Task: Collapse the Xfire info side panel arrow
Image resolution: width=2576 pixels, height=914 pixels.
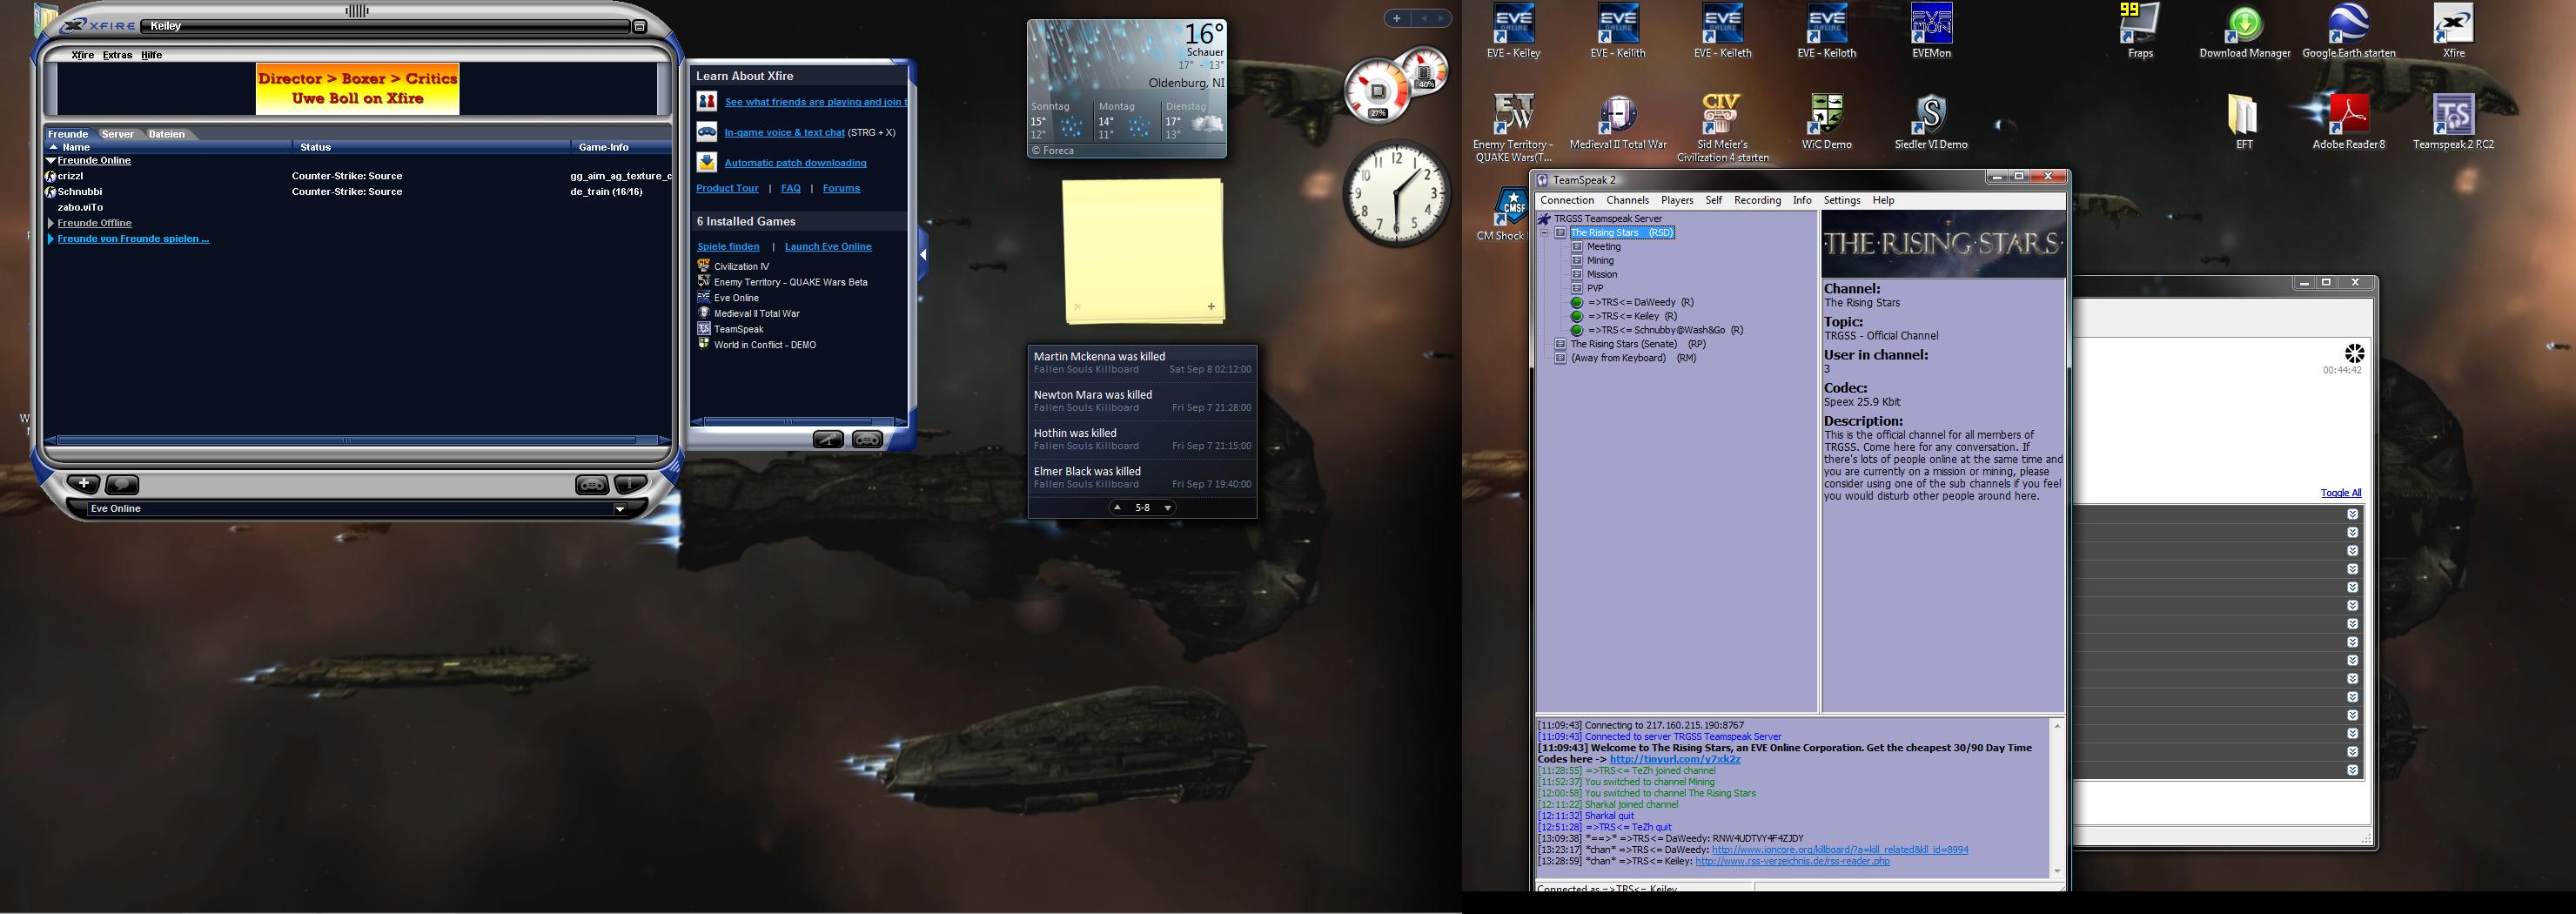Action: click(x=923, y=255)
